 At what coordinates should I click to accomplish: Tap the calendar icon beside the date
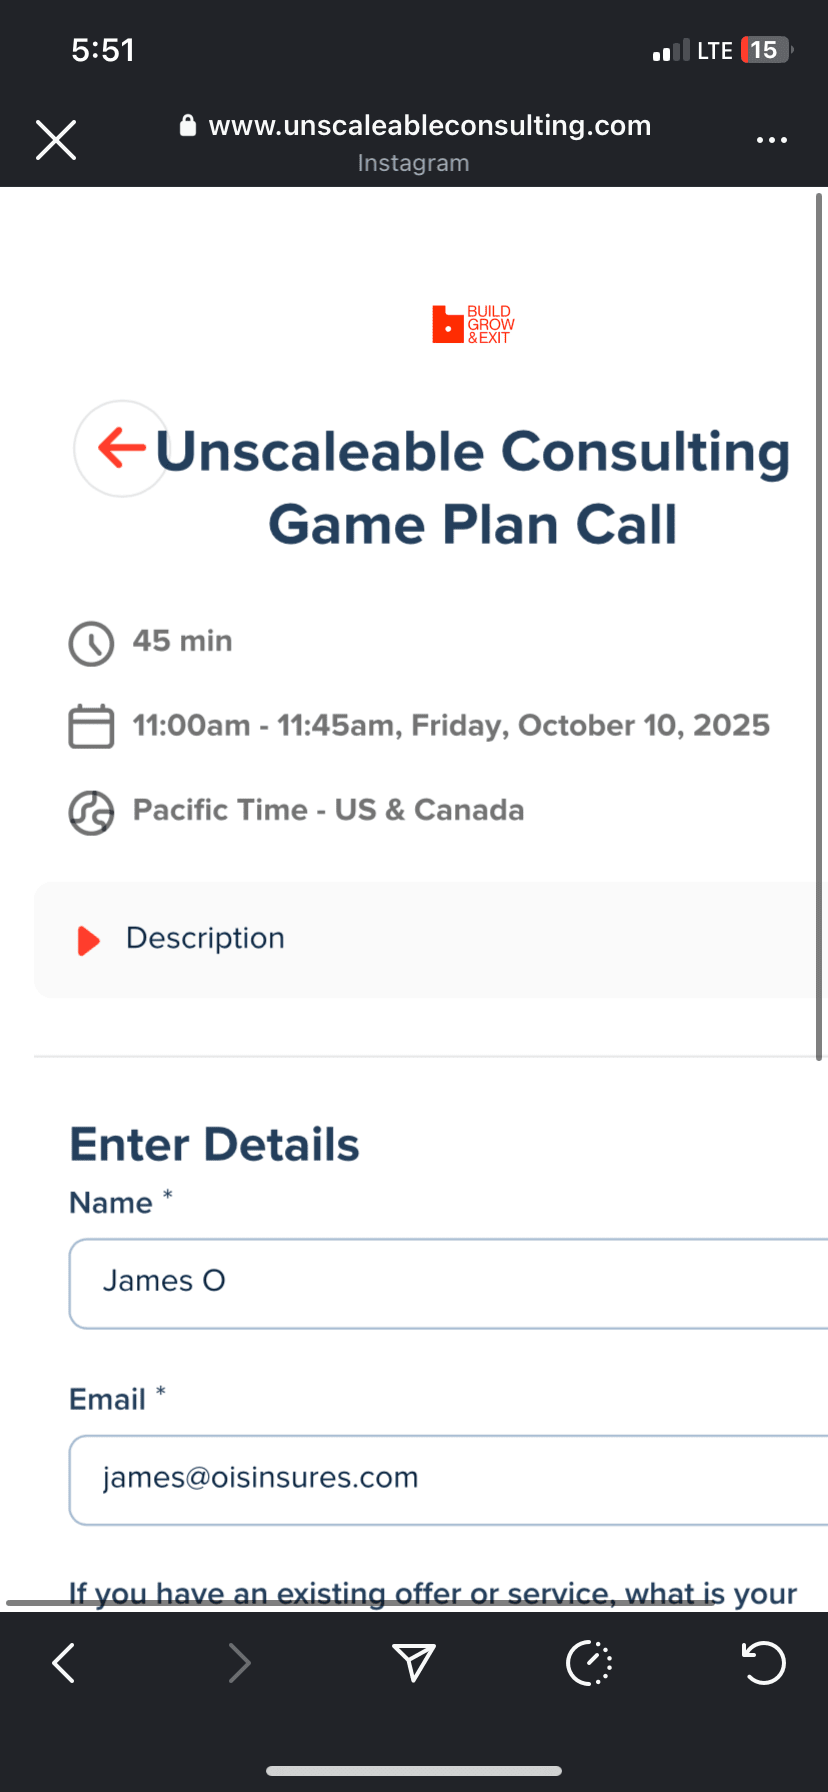[x=91, y=727]
